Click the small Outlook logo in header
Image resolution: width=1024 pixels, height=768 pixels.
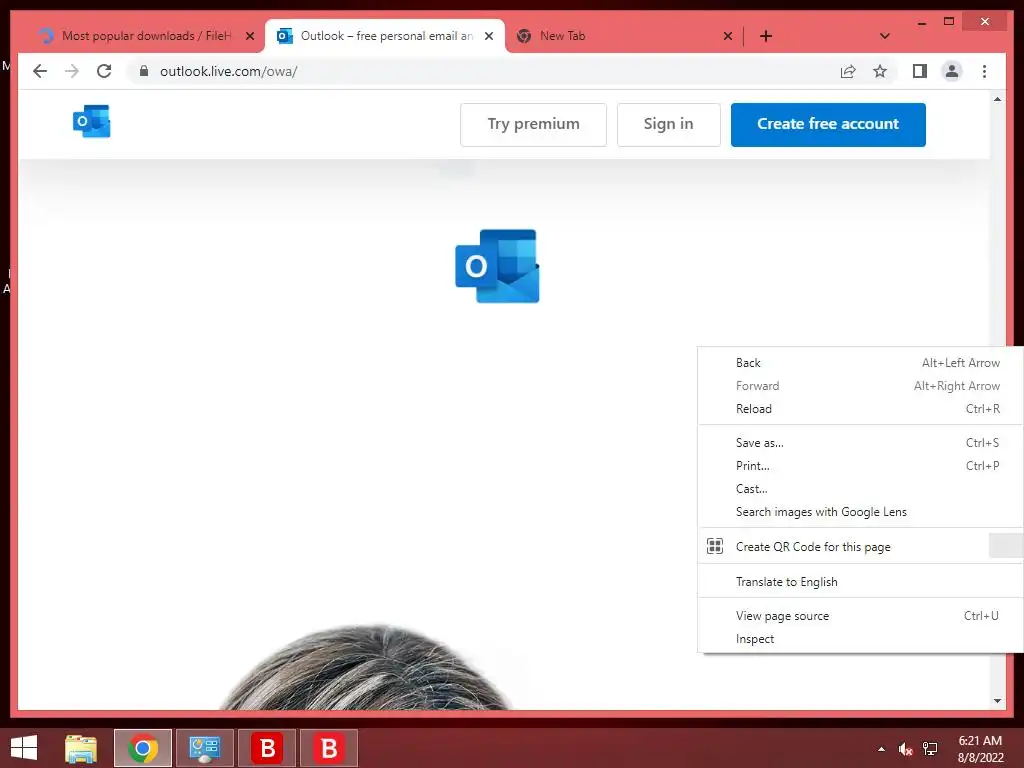click(91, 121)
